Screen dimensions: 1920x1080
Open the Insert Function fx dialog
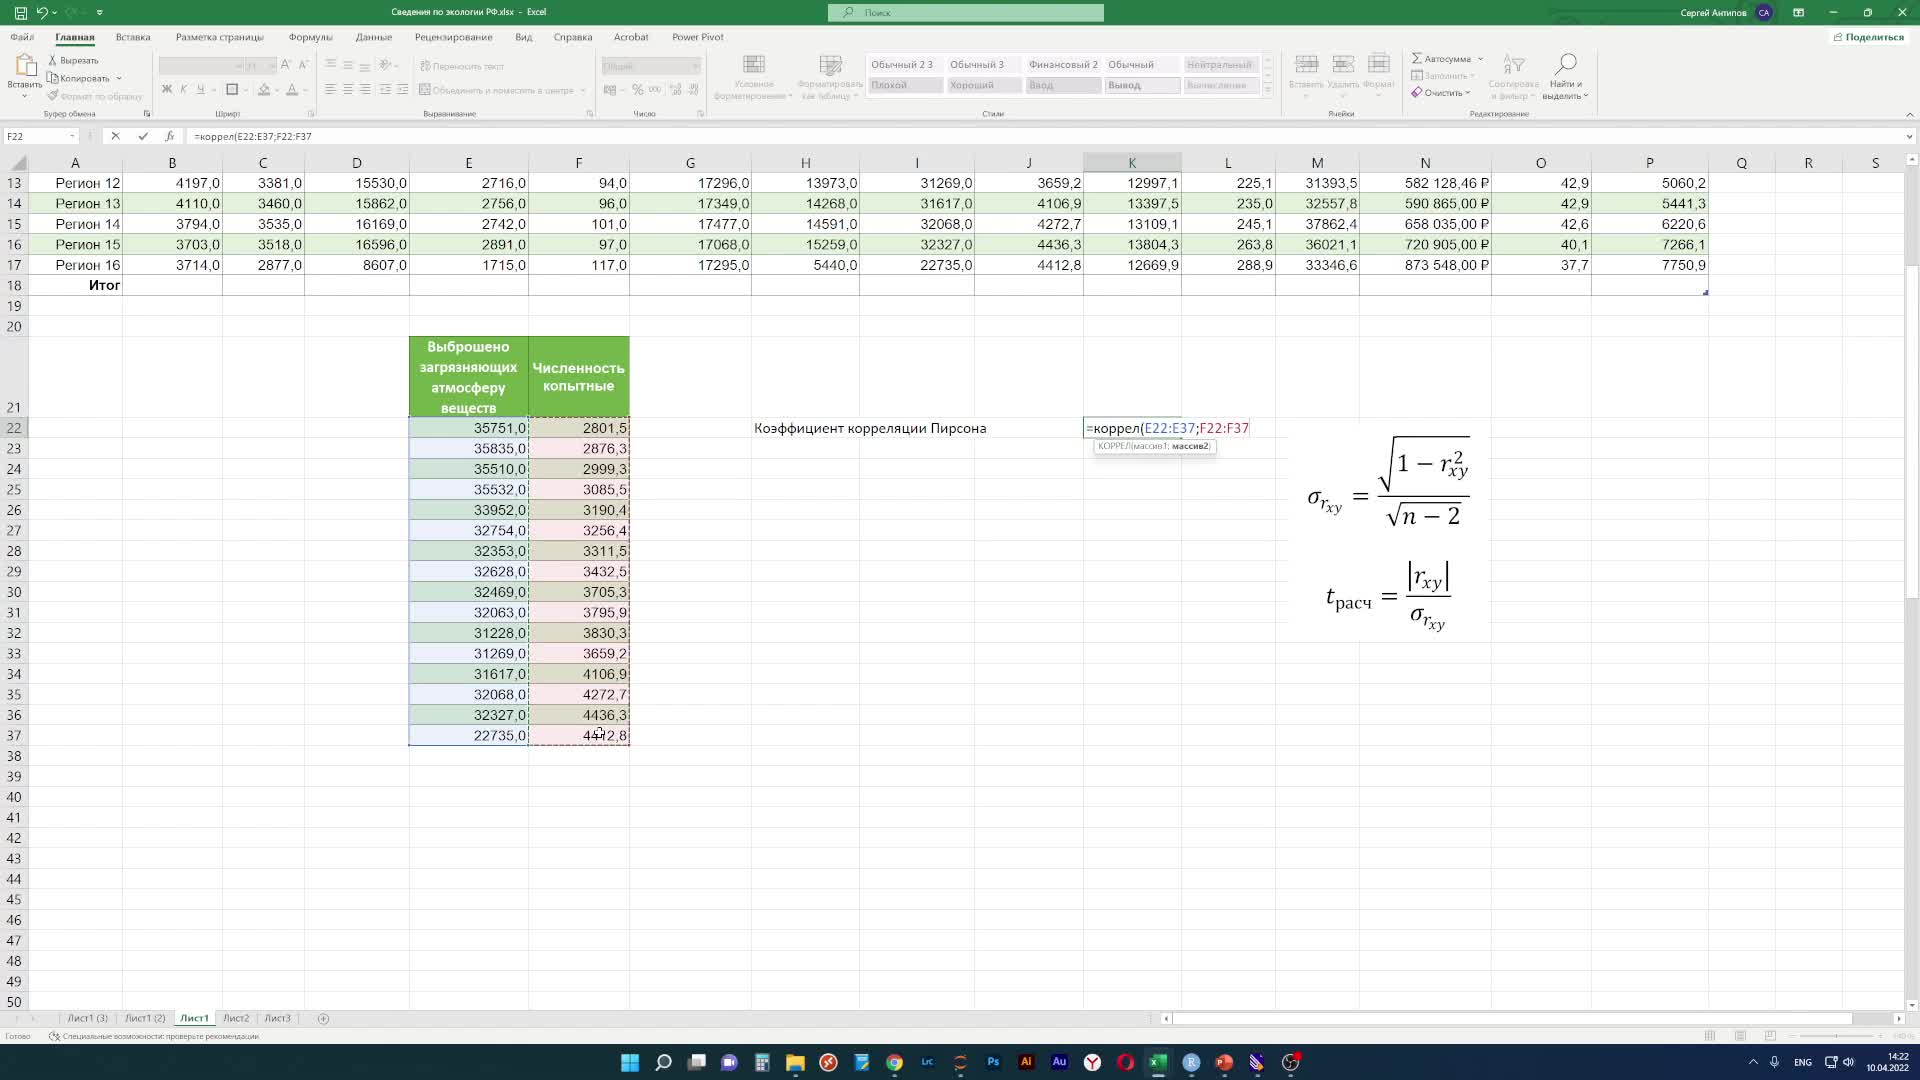169,136
